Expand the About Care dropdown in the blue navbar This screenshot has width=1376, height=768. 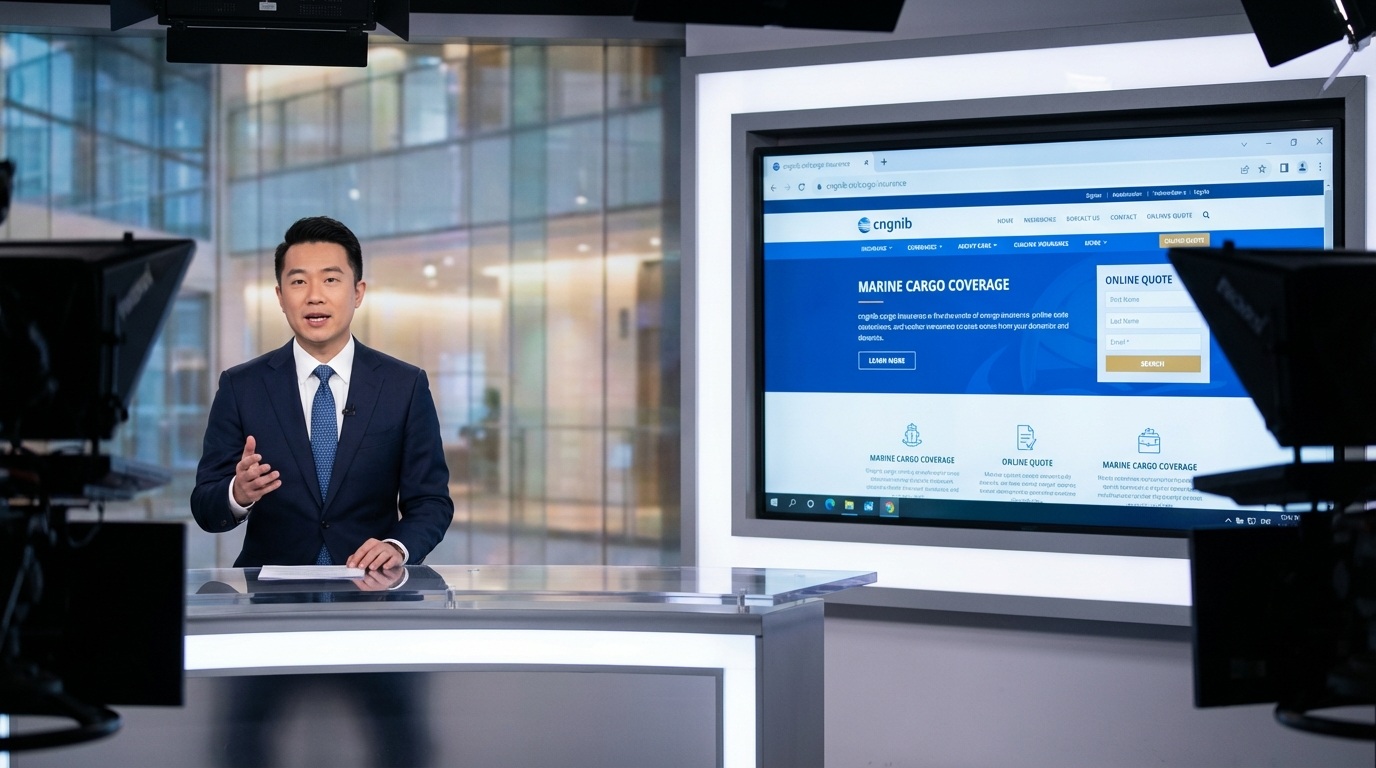(977, 245)
